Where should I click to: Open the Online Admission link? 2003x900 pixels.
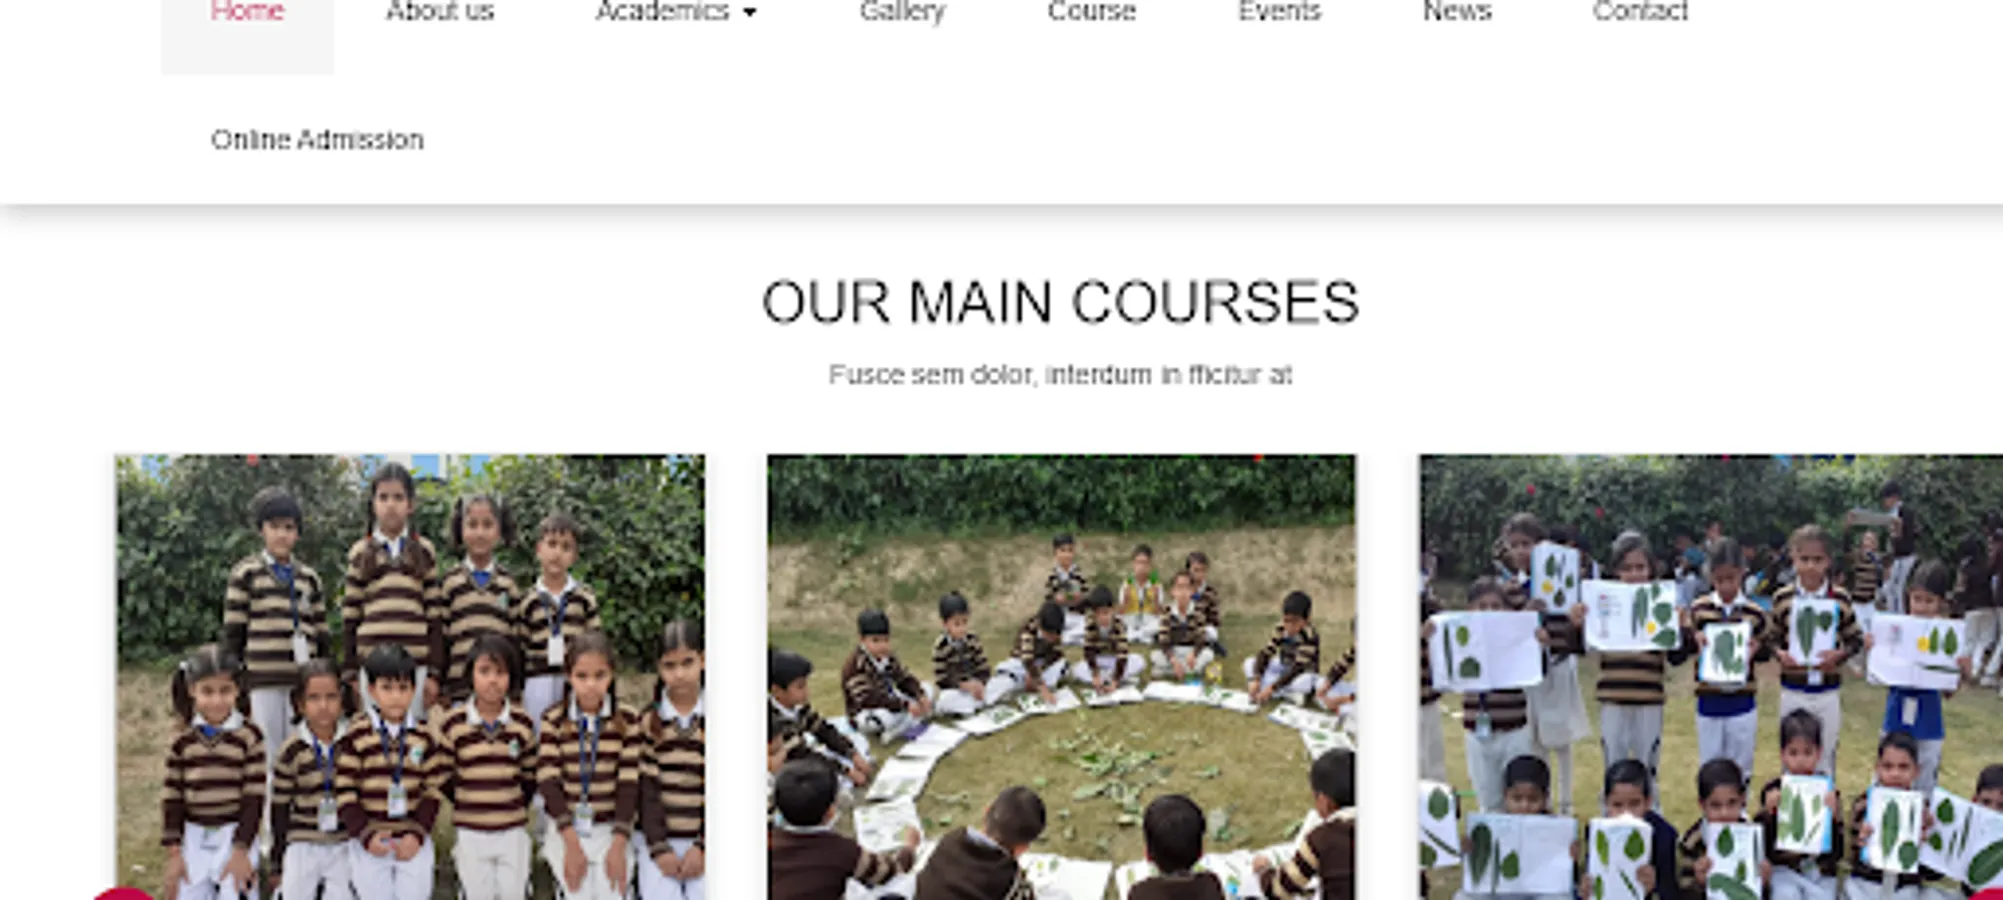pos(317,140)
